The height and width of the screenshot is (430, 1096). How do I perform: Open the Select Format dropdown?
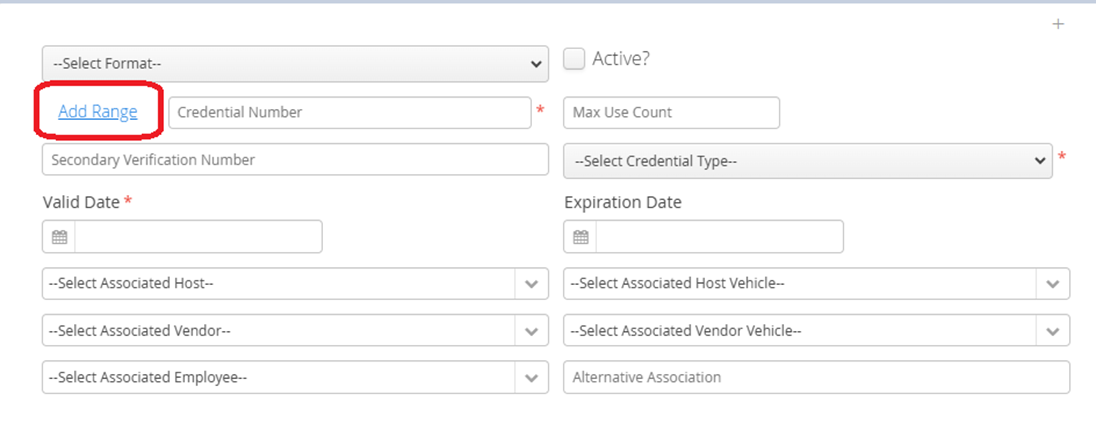click(295, 64)
